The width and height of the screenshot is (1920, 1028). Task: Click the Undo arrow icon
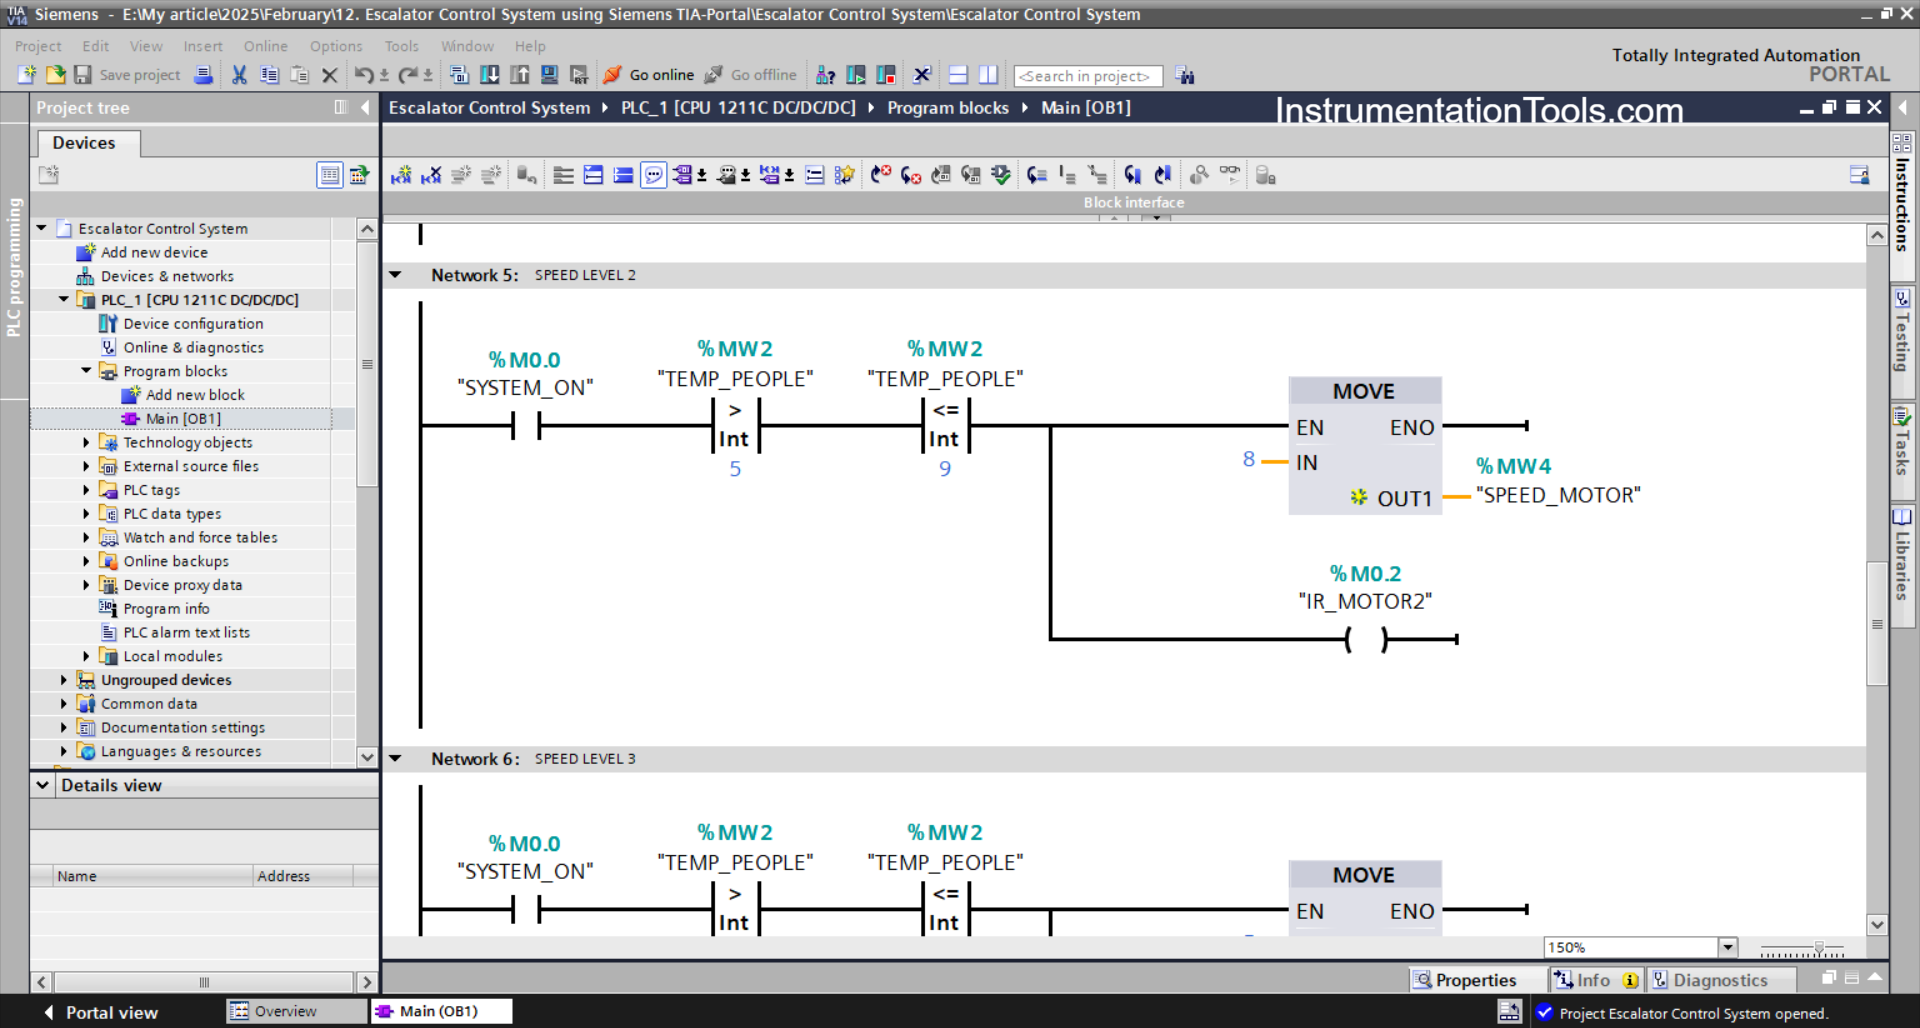364,75
